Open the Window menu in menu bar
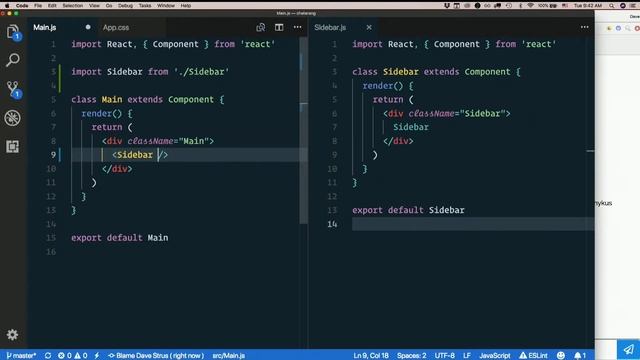Viewport: 640px width, 360px height. point(166,6)
